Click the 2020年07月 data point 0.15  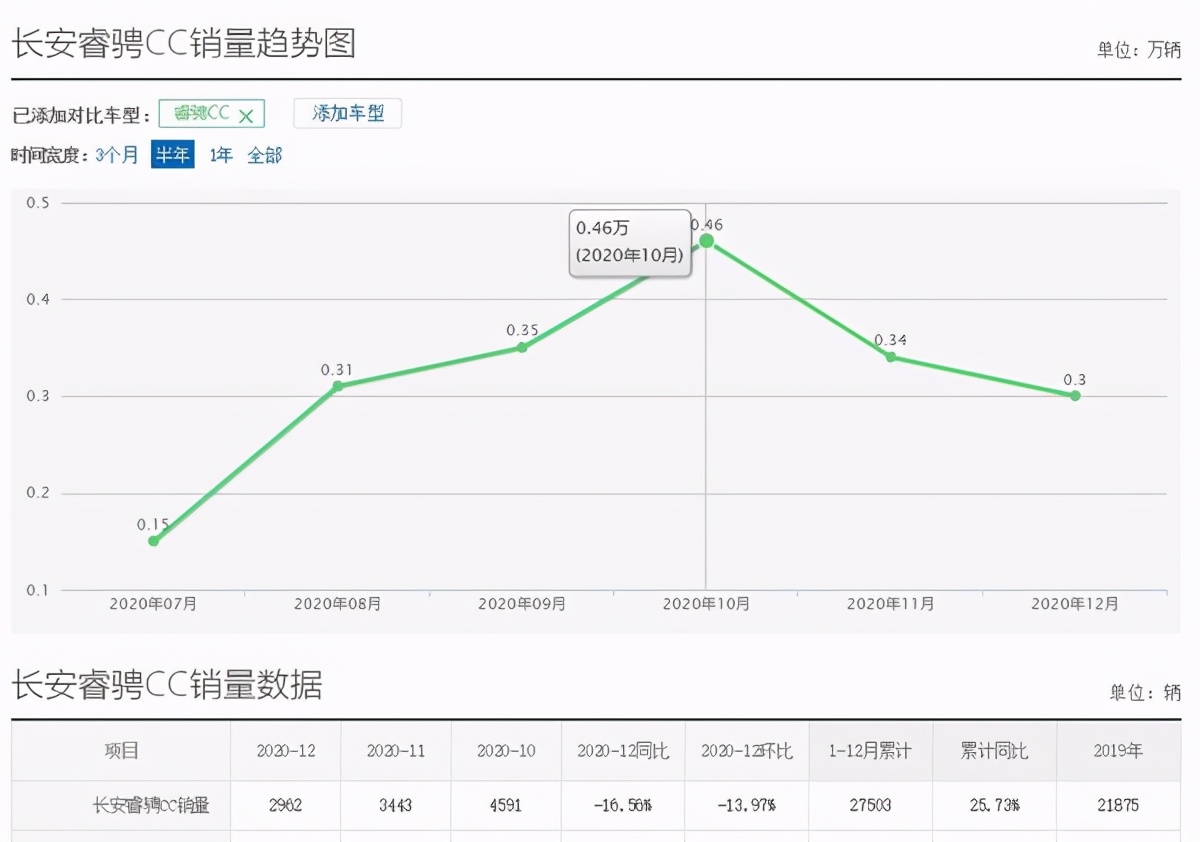153,541
